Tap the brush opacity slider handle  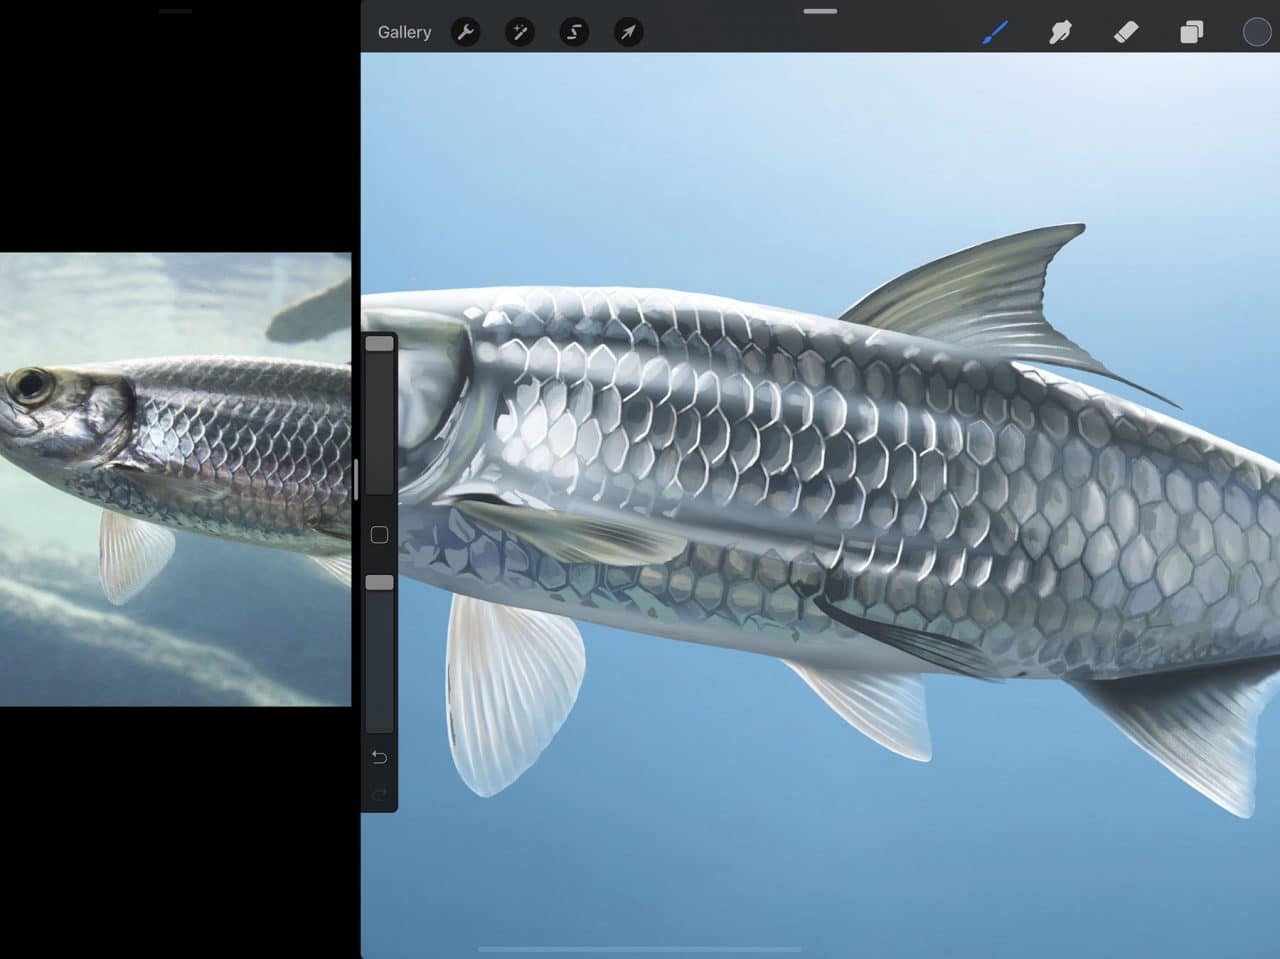pyautogui.click(x=379, y=581)
